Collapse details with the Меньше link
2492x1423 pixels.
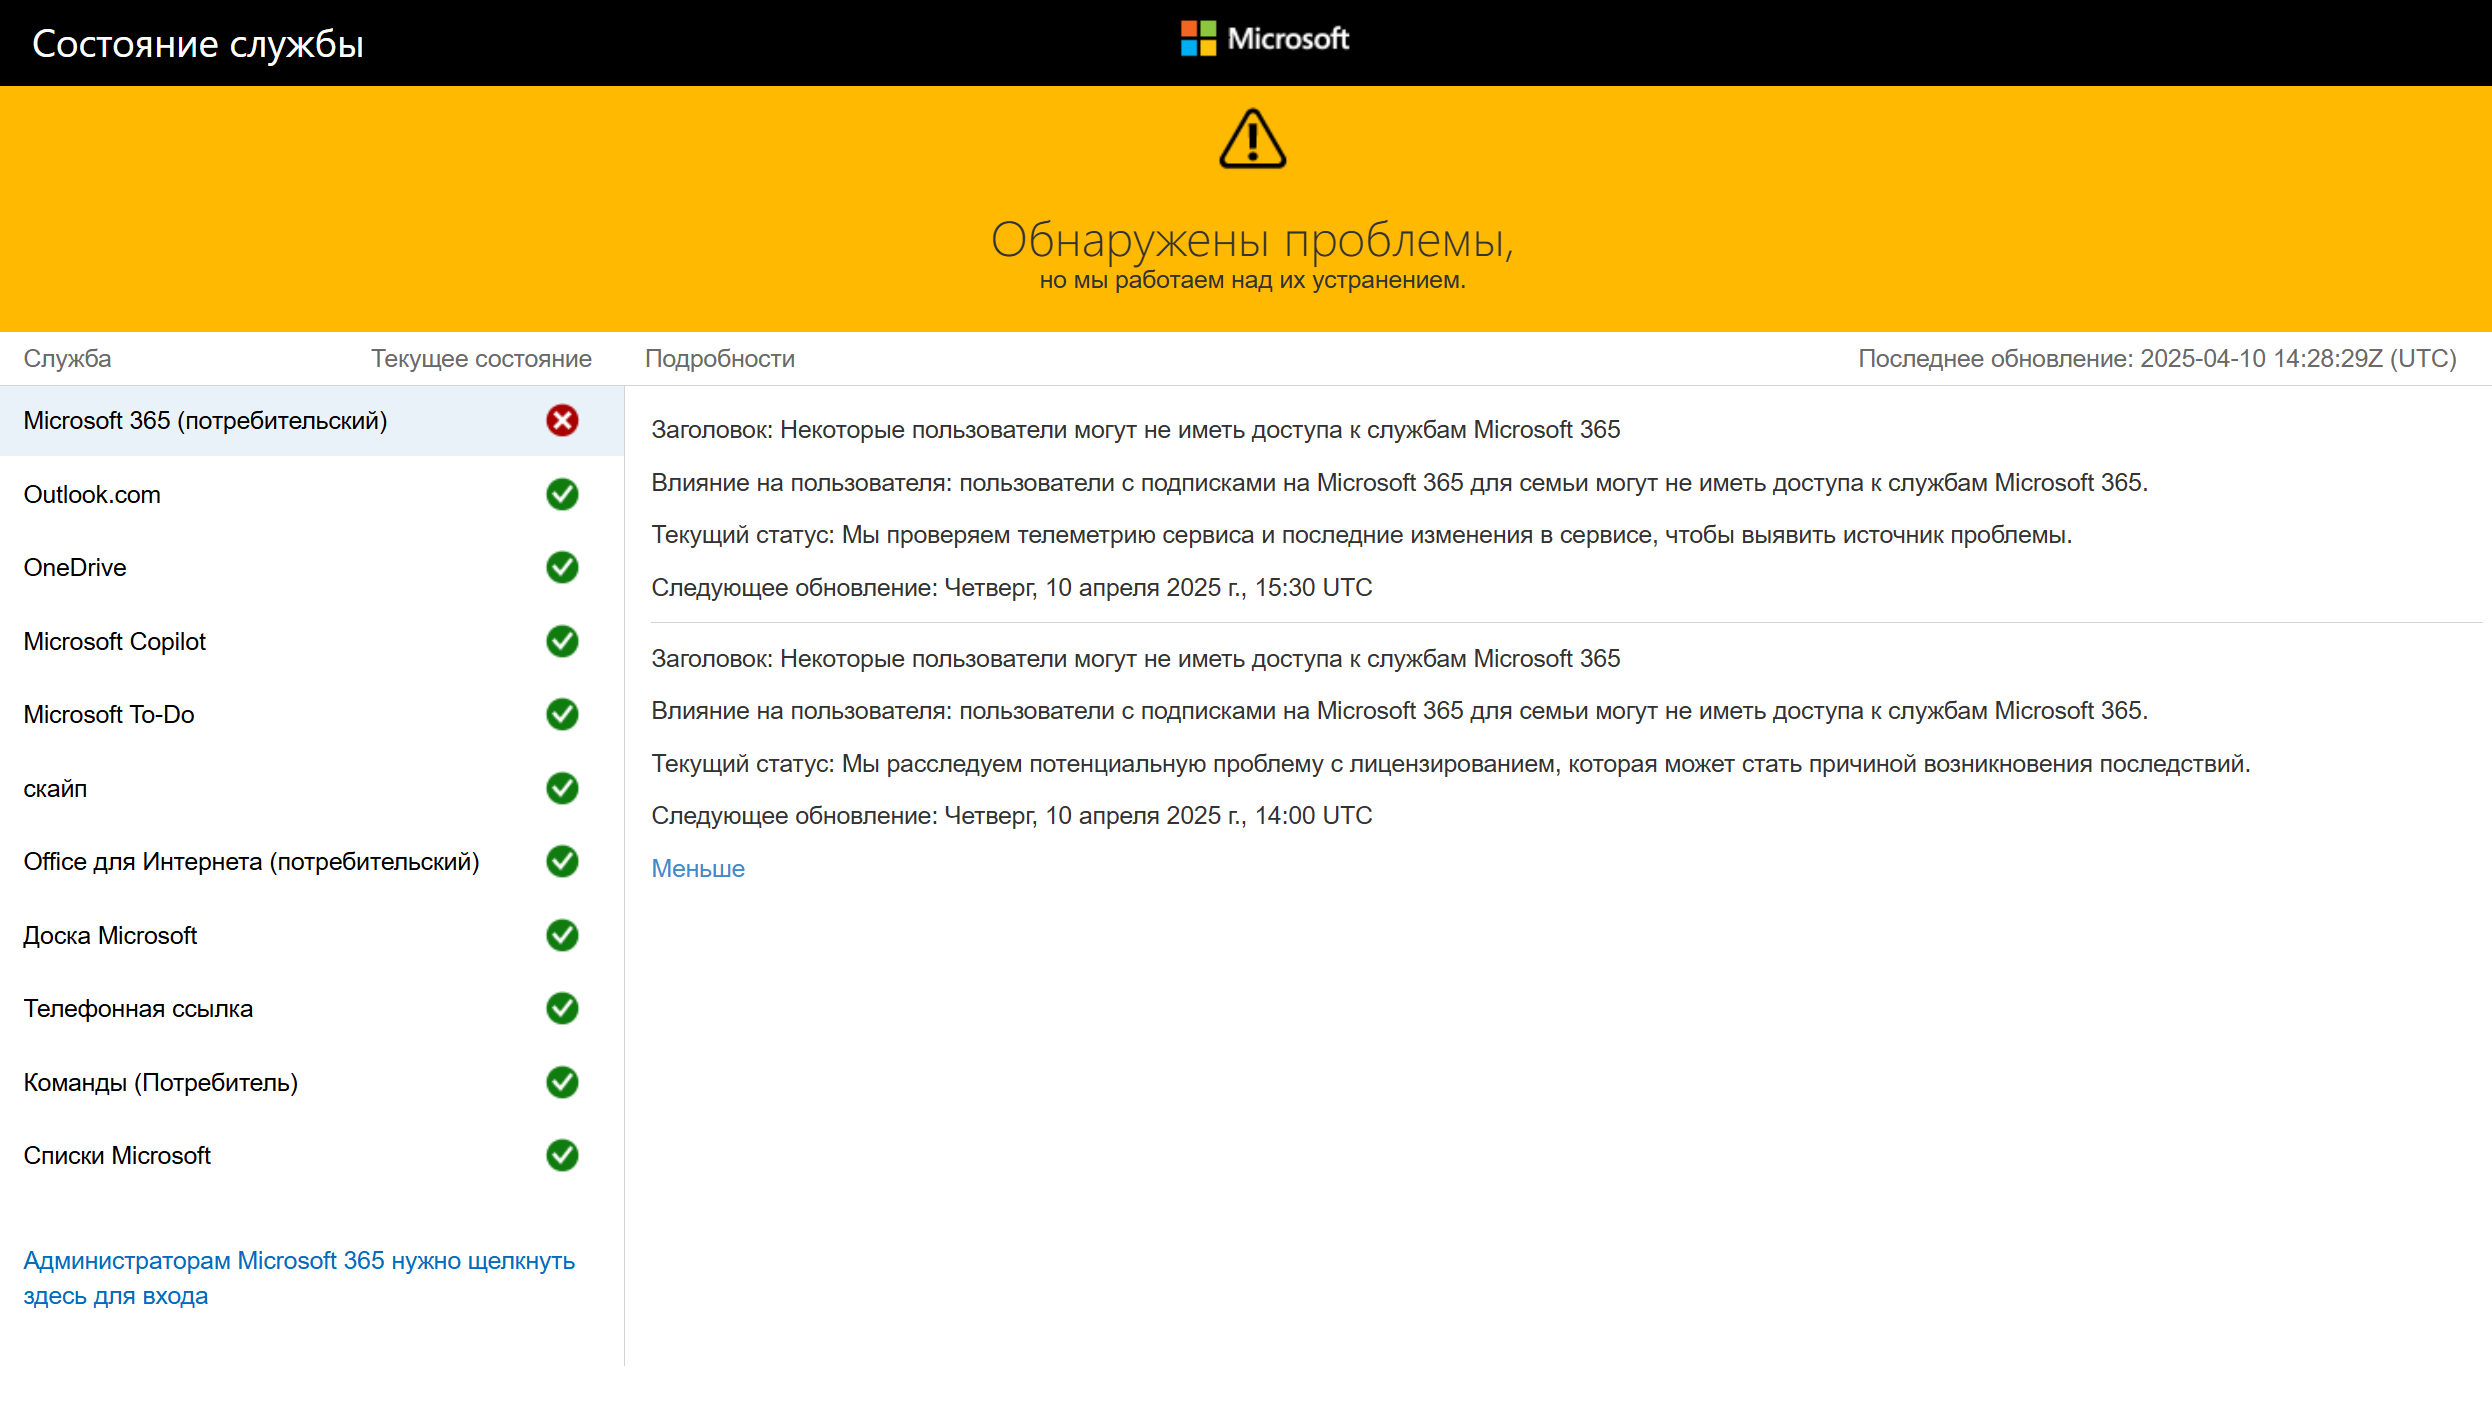(698, 868)
